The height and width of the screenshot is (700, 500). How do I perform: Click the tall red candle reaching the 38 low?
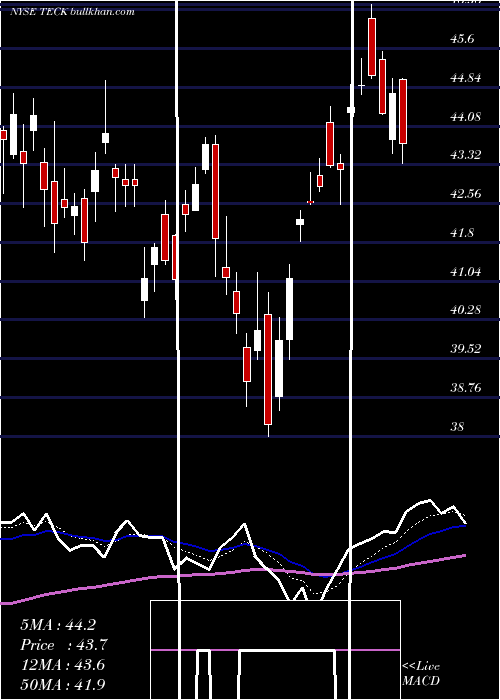click(x=268, y=369)
